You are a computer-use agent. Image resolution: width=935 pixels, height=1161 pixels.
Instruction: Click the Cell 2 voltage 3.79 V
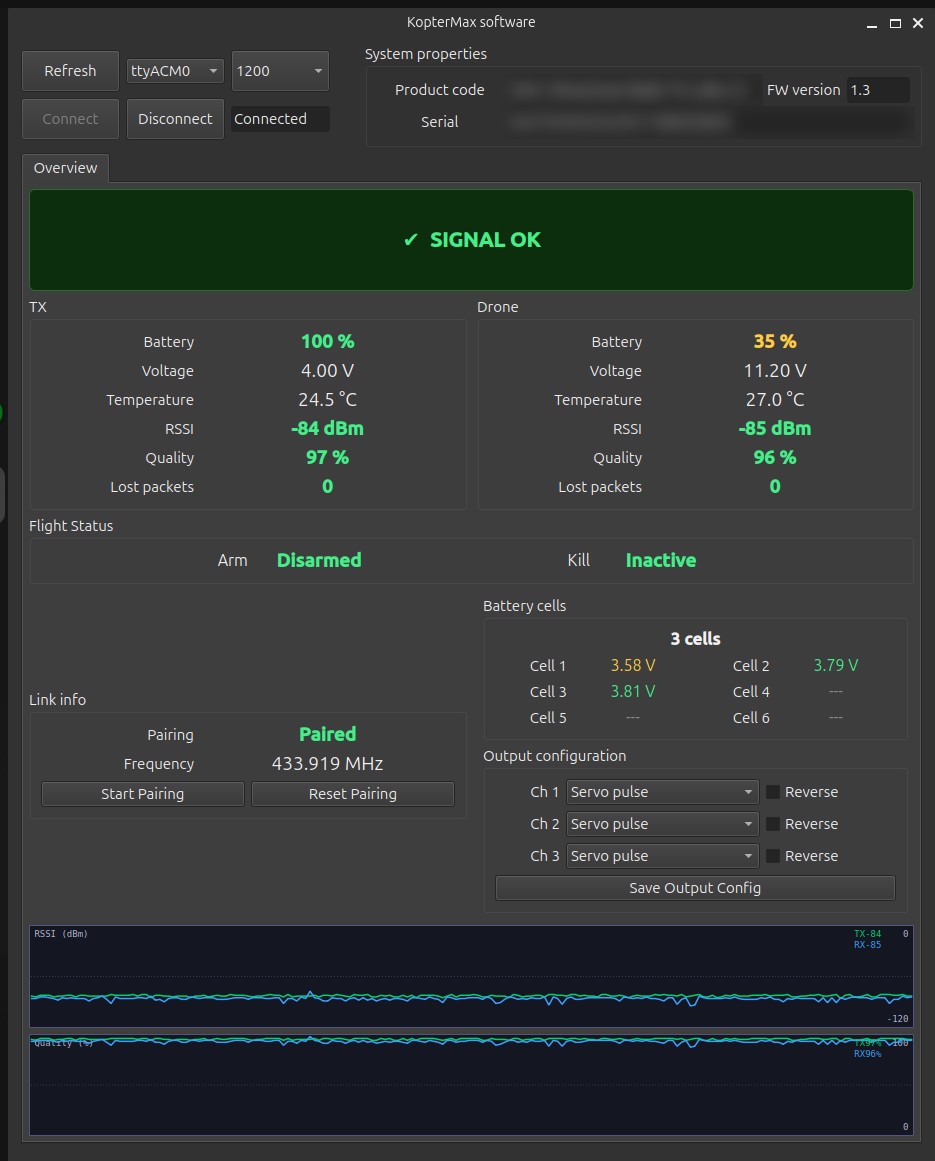836,666
